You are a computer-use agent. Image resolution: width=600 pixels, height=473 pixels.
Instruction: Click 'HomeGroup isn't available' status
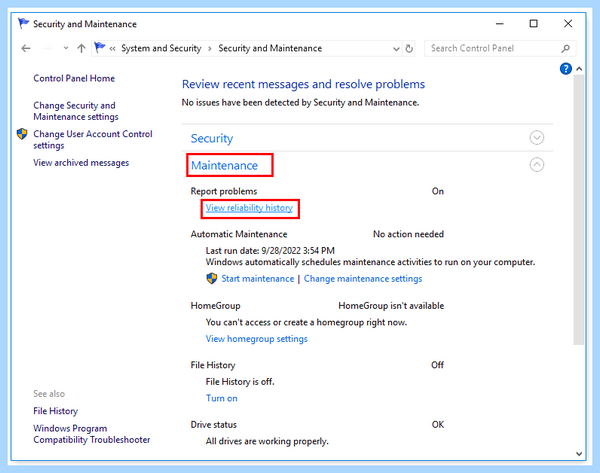pos(391,306)
